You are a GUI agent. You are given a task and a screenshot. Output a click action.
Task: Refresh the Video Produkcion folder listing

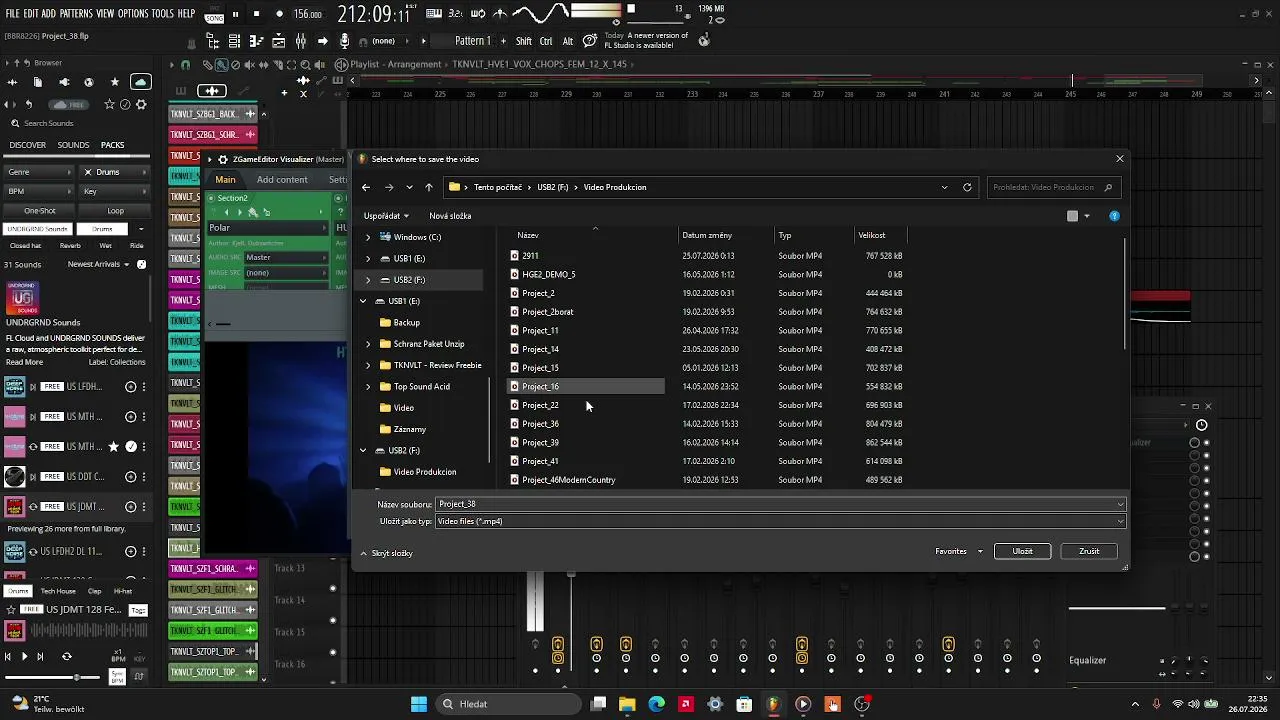point(967,187)
